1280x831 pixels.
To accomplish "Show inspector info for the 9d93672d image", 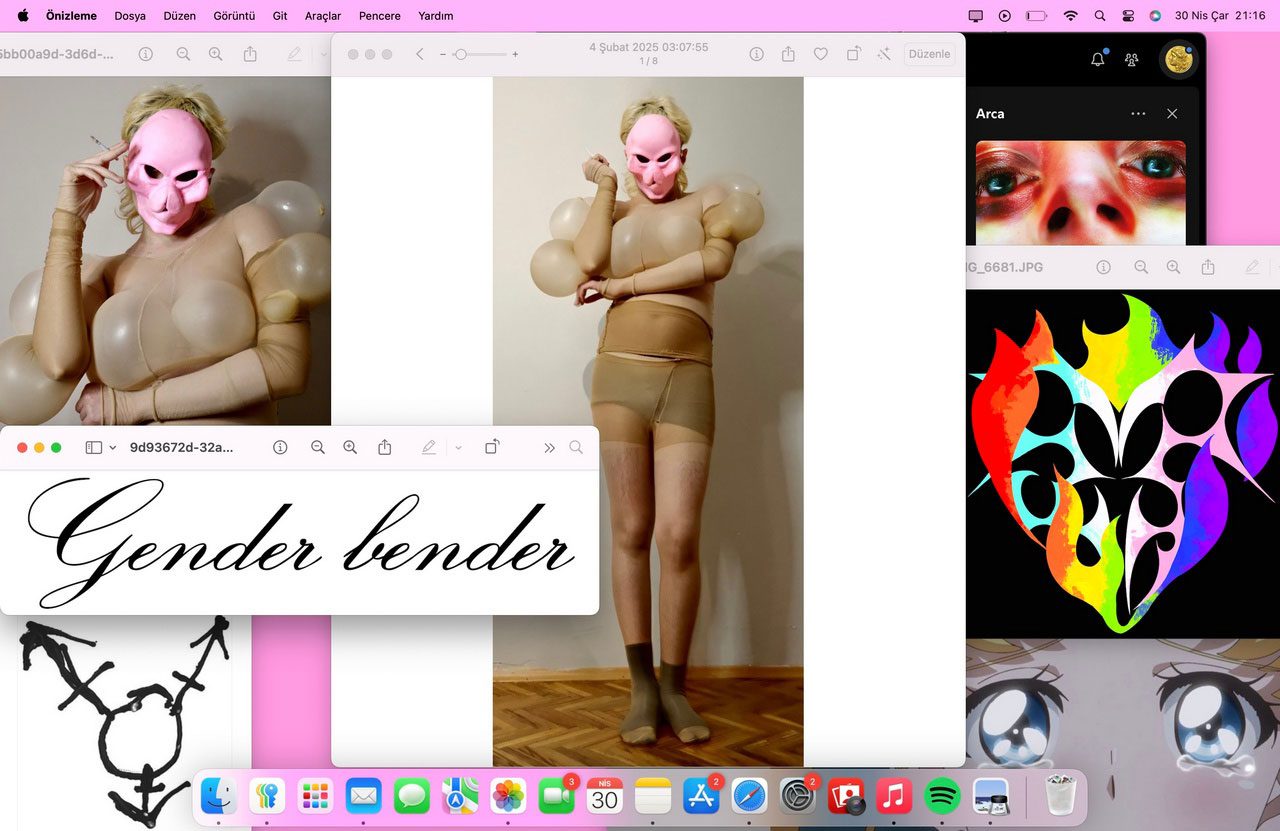I will (x=280, y=448).
